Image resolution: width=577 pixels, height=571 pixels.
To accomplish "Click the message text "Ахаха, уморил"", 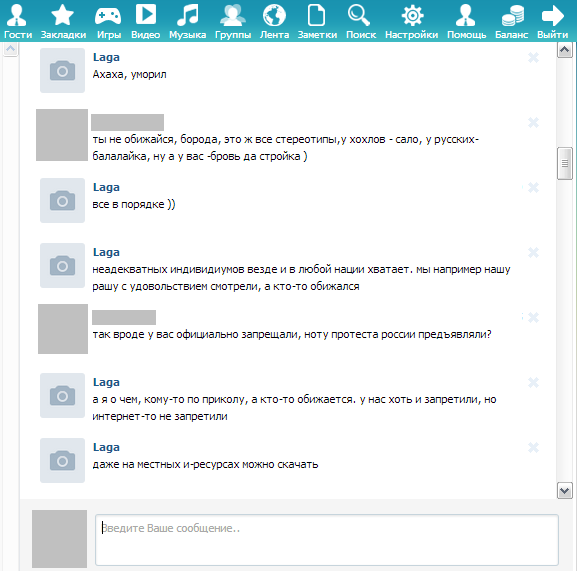I will pos(130,75).
